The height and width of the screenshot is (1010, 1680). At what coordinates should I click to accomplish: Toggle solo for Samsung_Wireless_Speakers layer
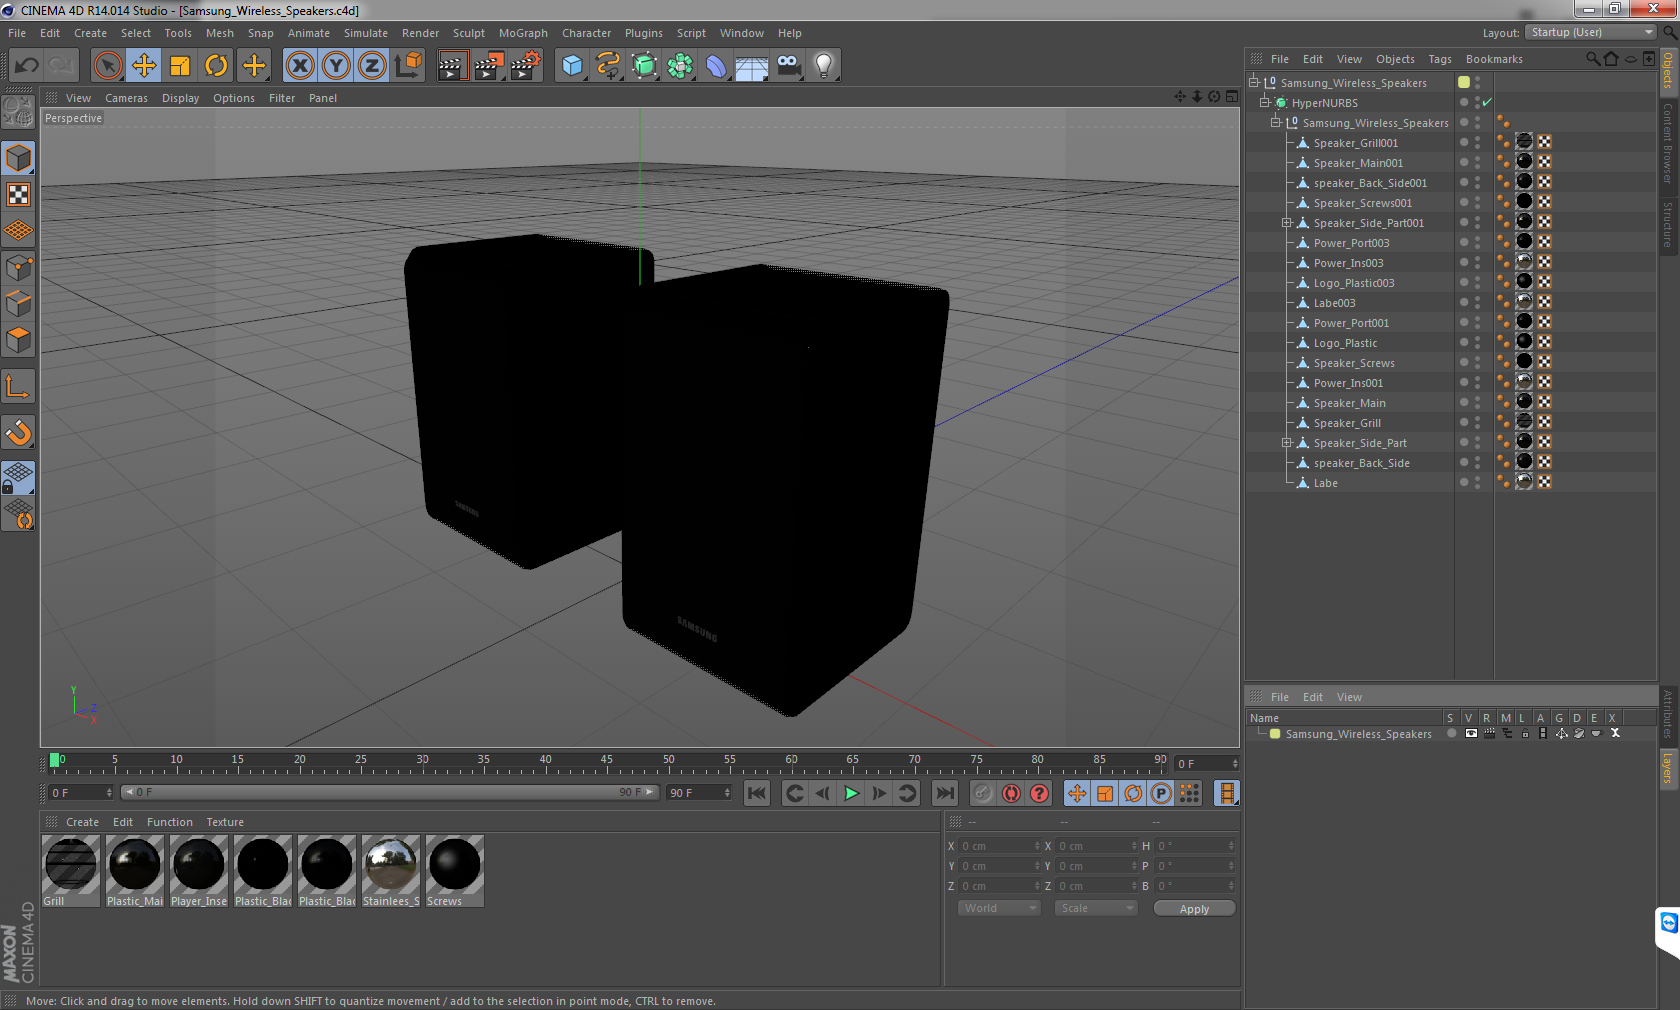[x=1451, y=733]
